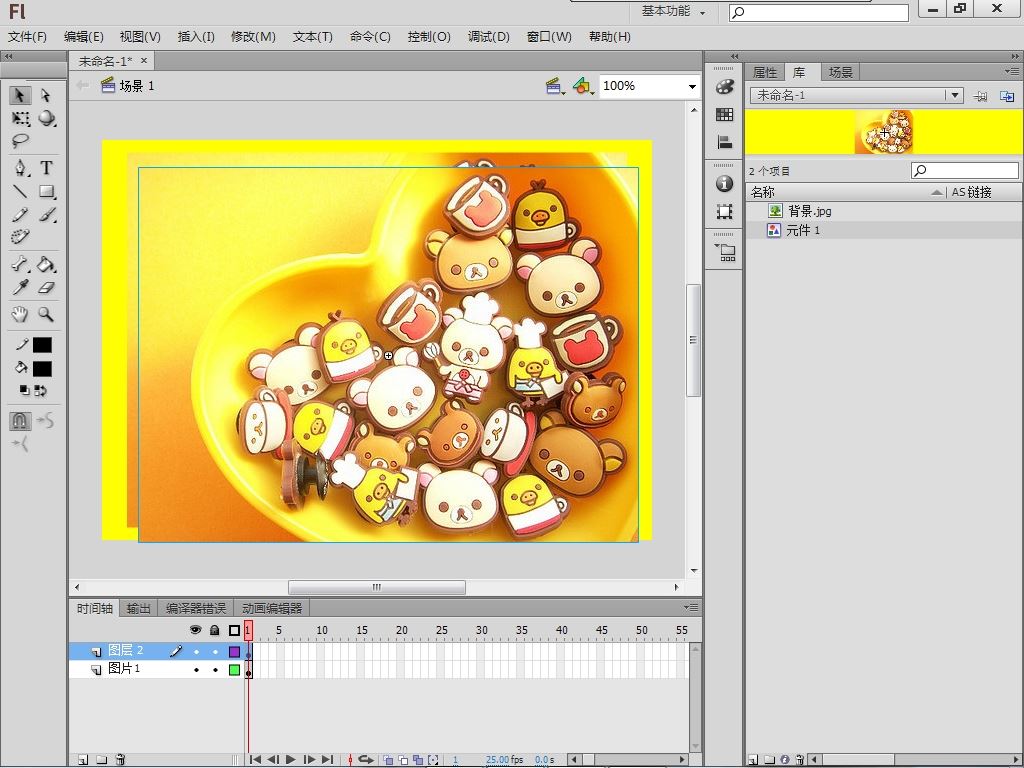Select the Selection (black arrow) tool

[20, 95]
